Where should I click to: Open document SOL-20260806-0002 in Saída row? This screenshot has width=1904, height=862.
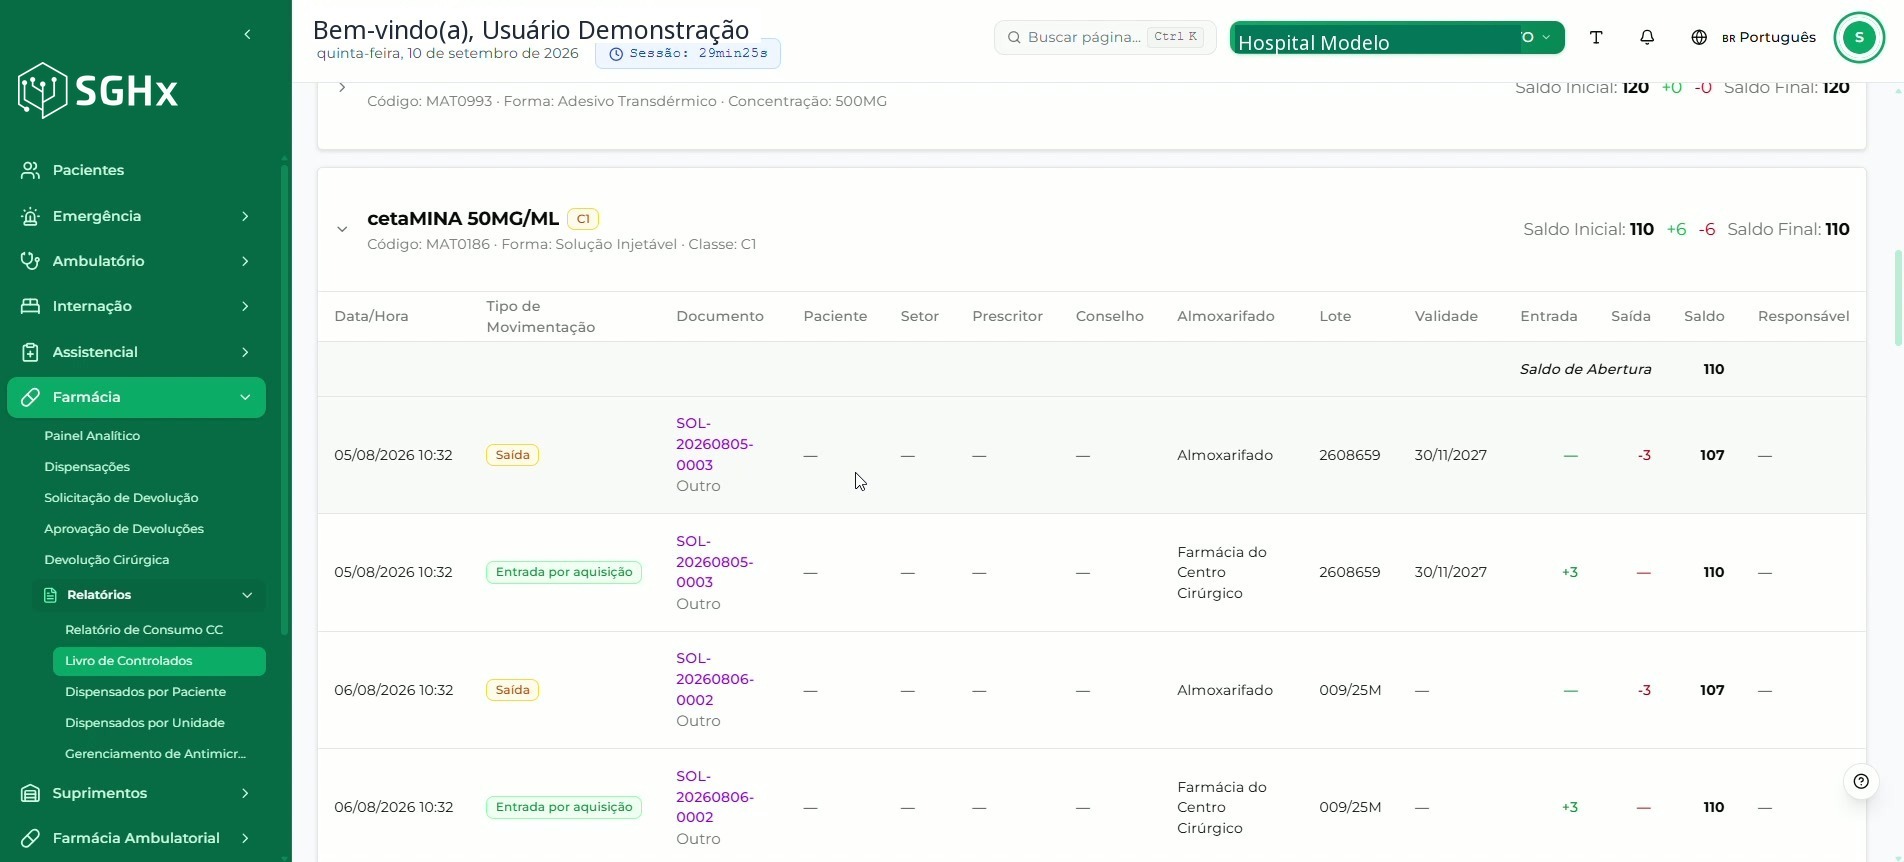coord(715,679)
